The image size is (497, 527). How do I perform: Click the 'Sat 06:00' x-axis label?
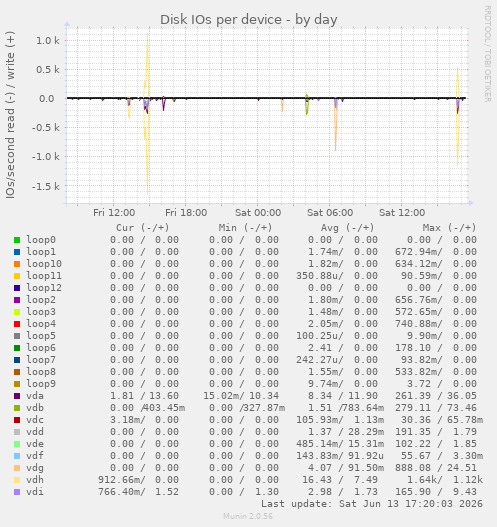pyautogui.click(x=330, y=213)
